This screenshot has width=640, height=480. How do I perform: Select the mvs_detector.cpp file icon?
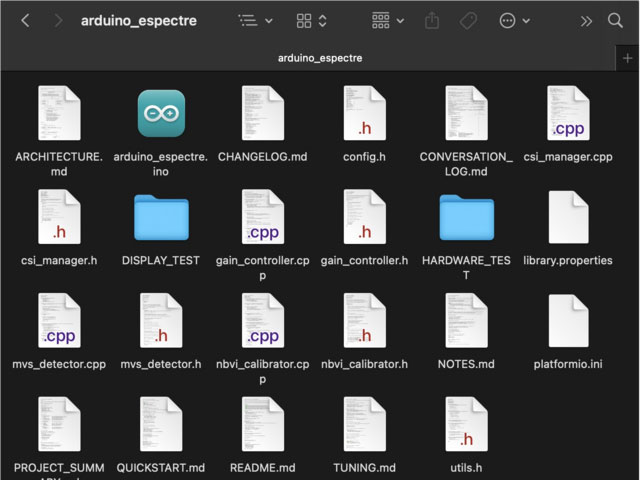pos(59,320)
